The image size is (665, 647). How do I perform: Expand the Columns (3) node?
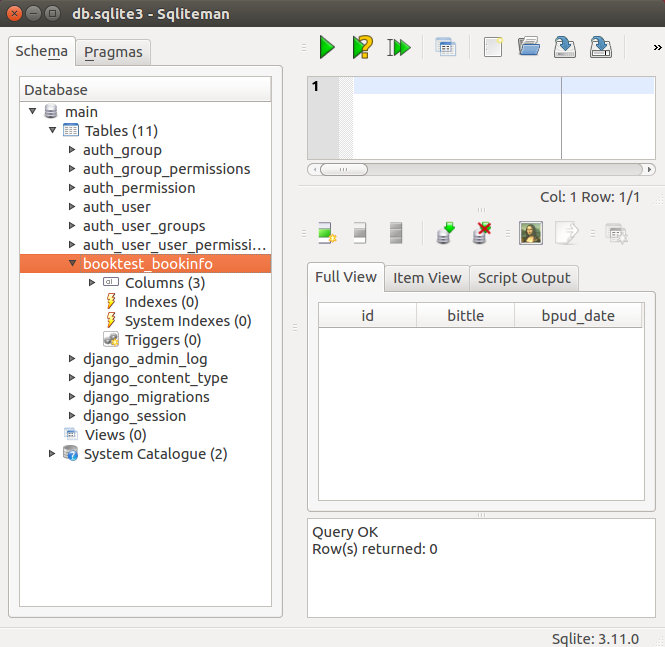pos(92,282)
